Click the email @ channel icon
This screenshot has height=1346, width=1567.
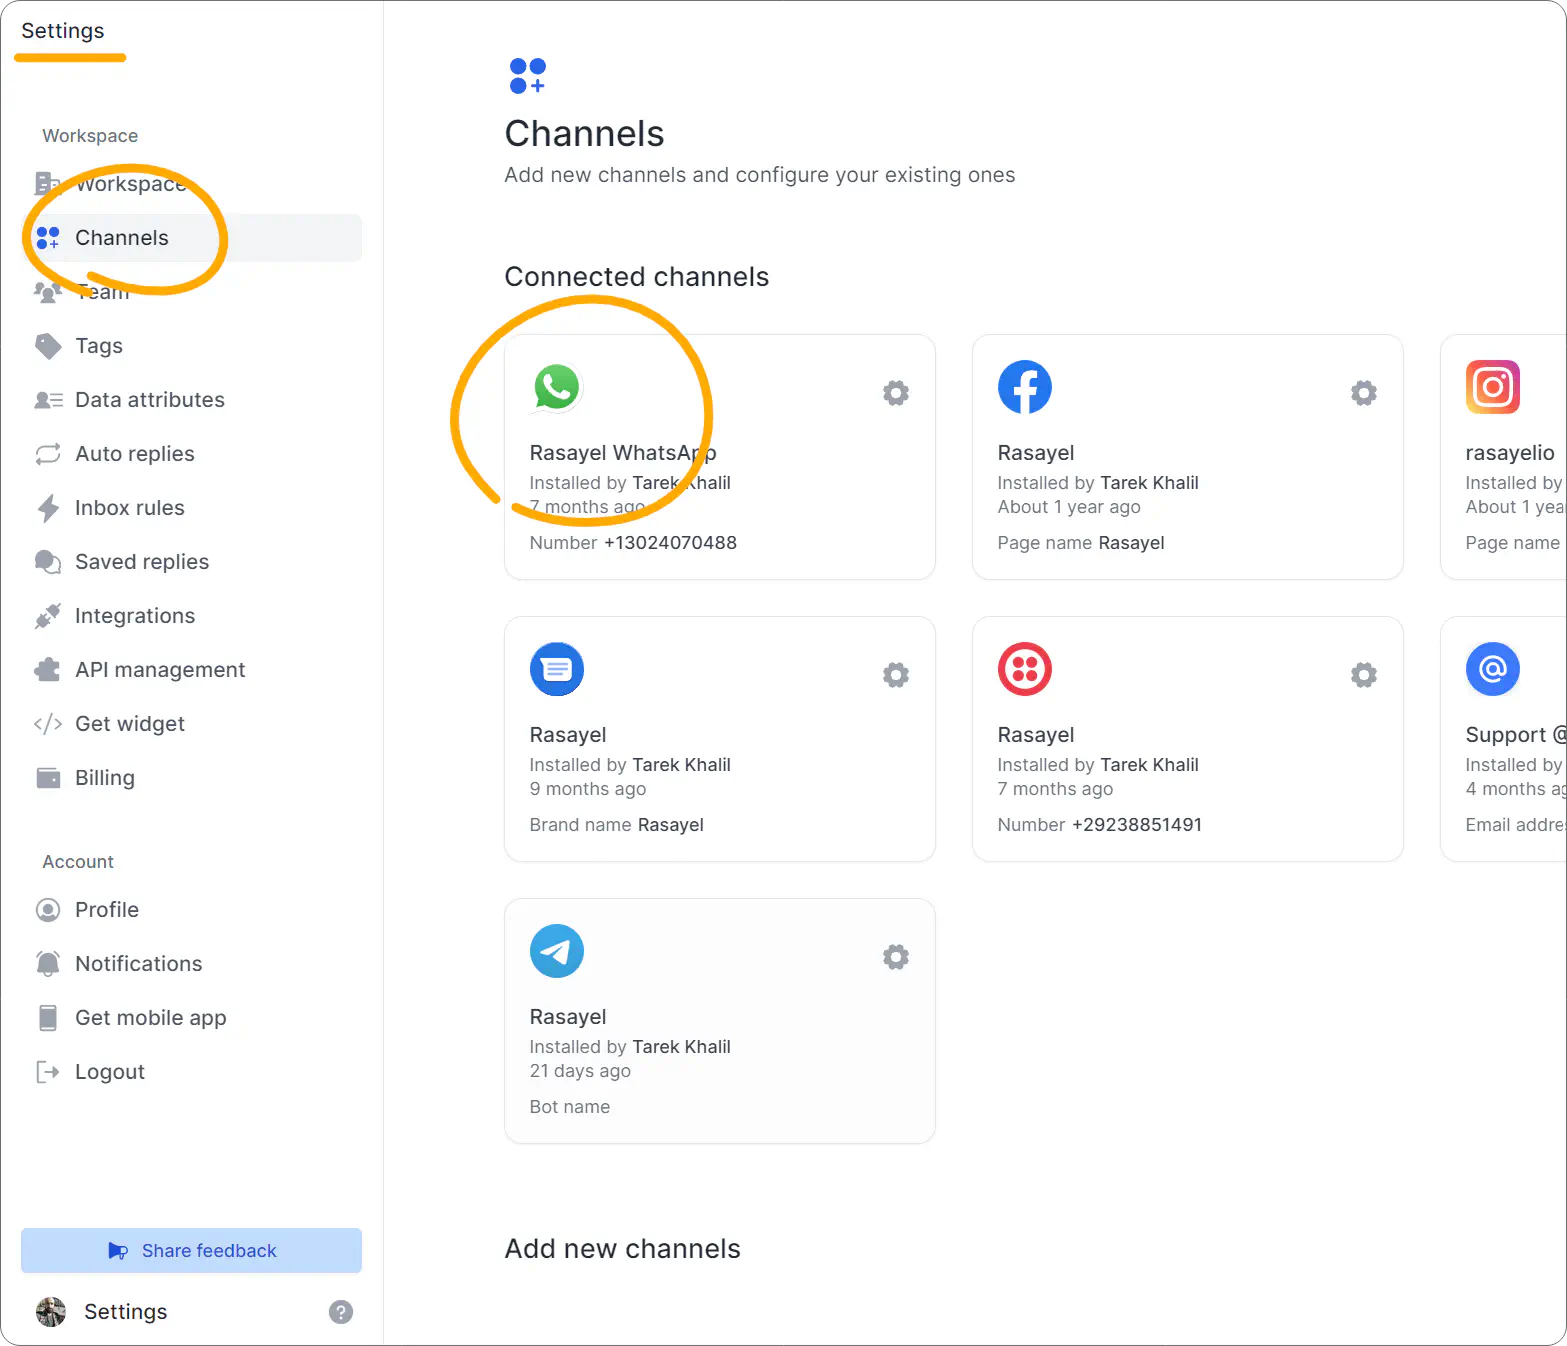1493,669
